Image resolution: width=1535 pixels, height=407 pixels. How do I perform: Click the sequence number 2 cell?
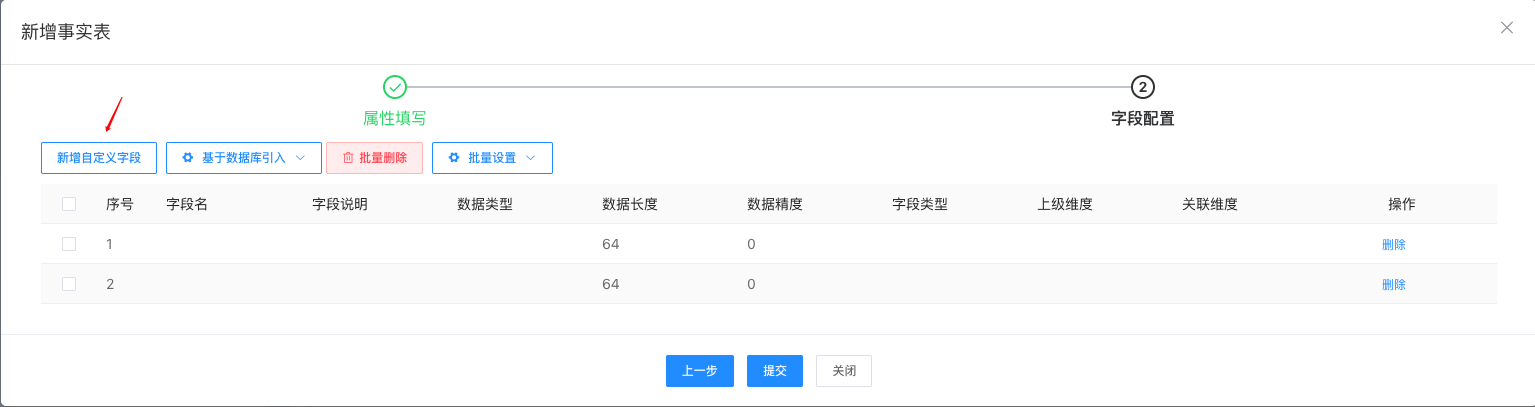(110, 284)
